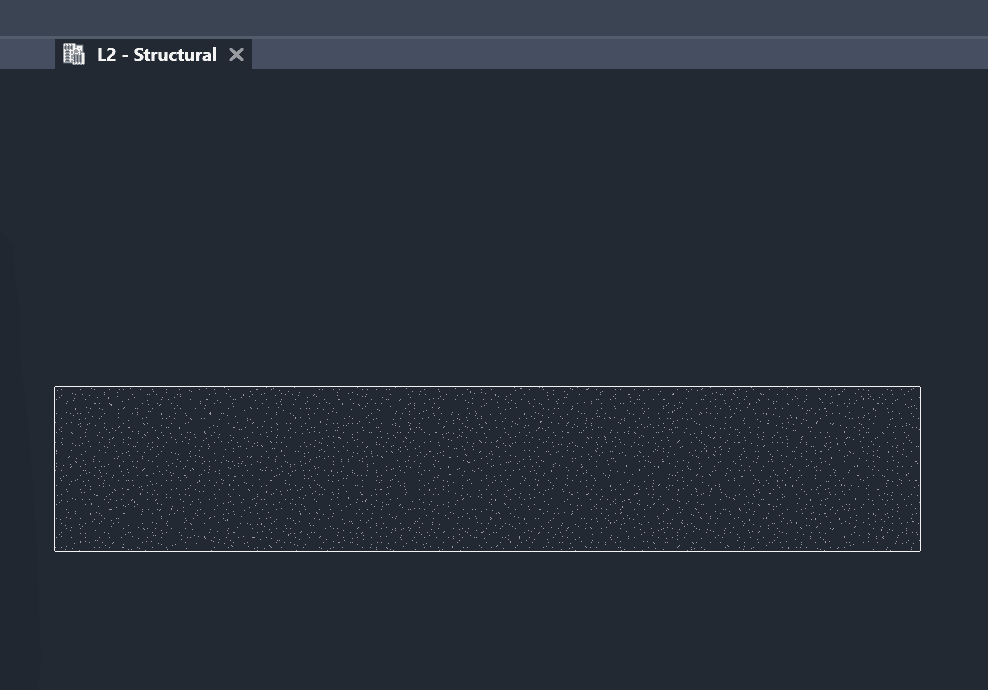The image size is (988, 690).
Task: Click the rectangle's bottom-left corner
Action: tap(55, 550)
